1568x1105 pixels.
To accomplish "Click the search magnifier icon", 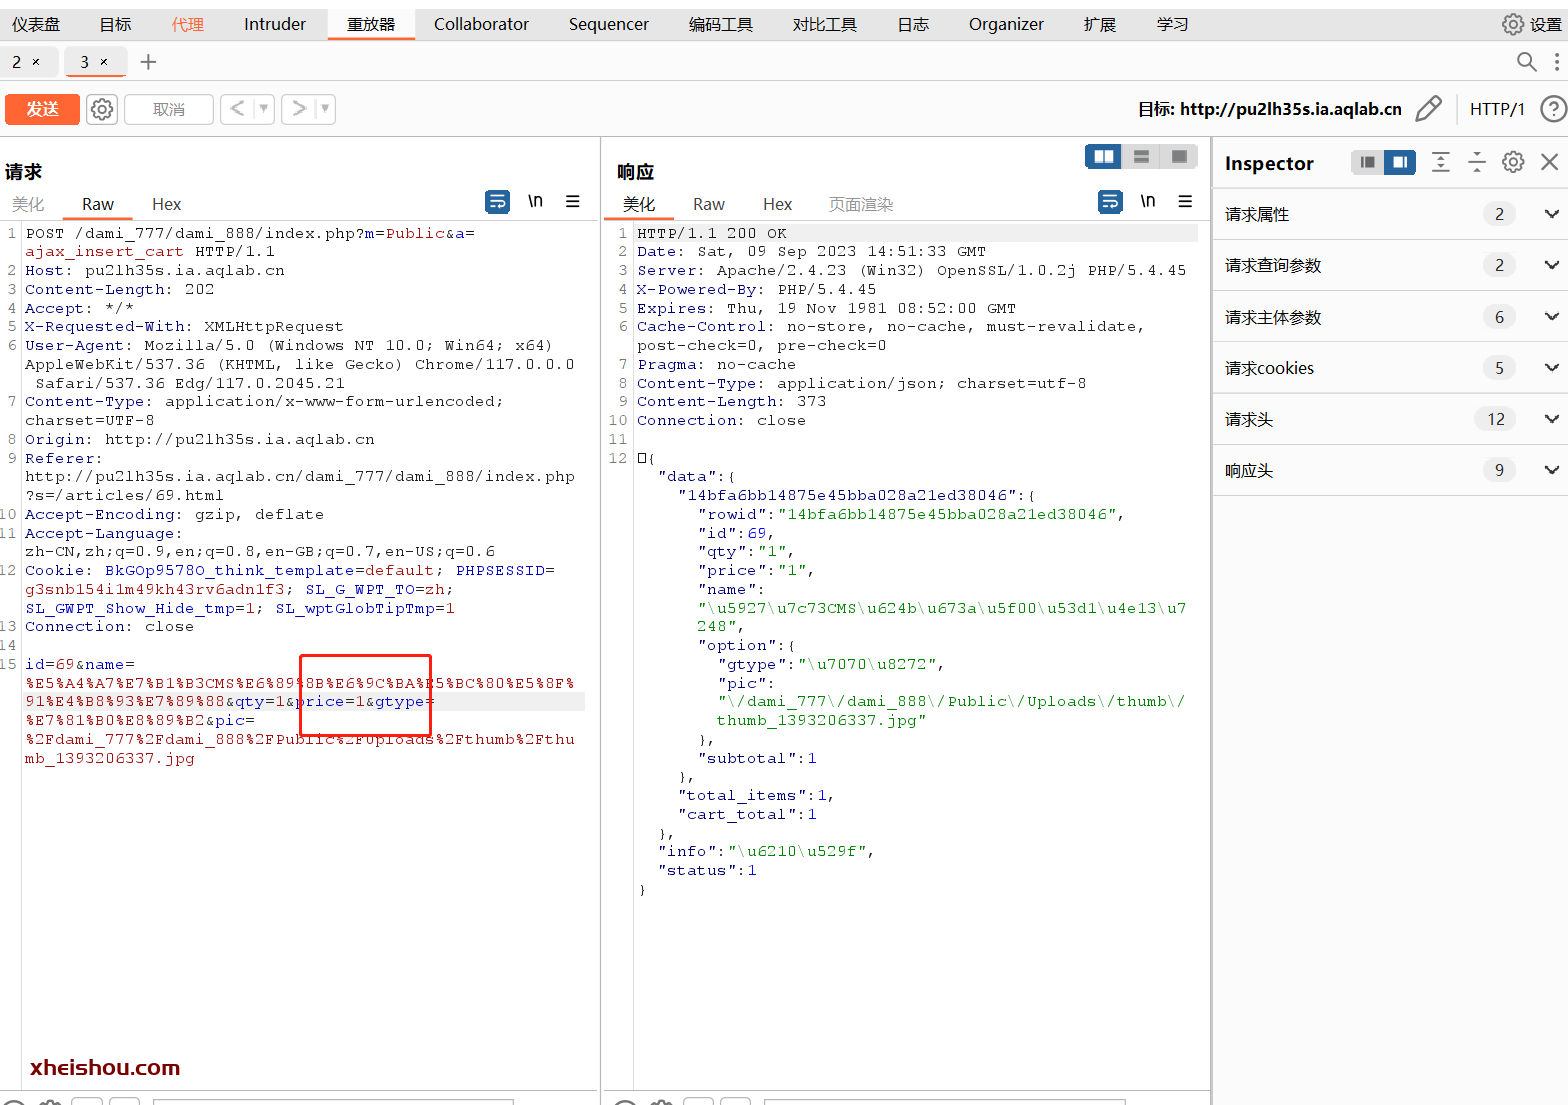I will 1526,62.
